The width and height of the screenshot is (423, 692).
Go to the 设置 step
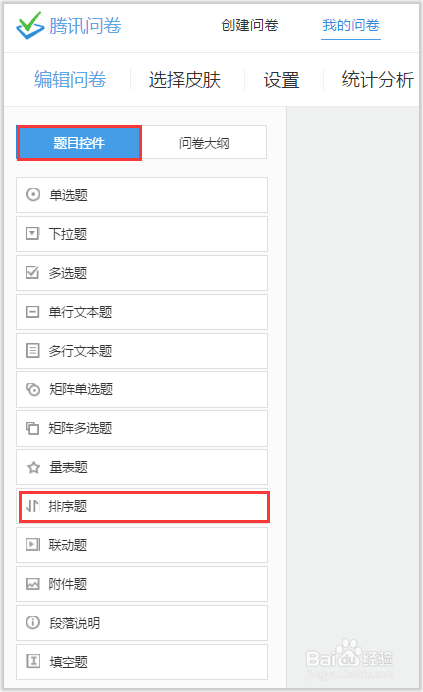point(281,80)
